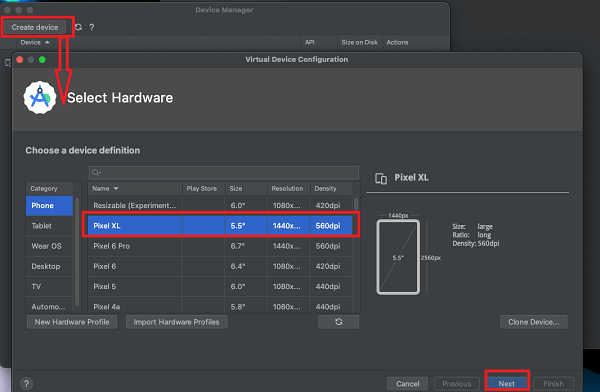Click the category list scrollbar
Viewport: 600px width, 392px height.
pos(77,251)
